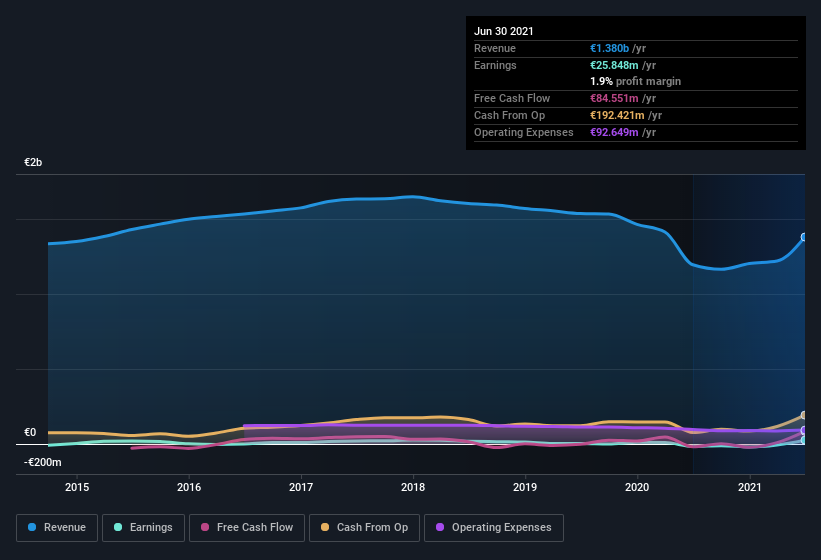This screenshot has height=560, width=821.
Task: Click the 2018 x-axis label
Action: click(413, 487)
